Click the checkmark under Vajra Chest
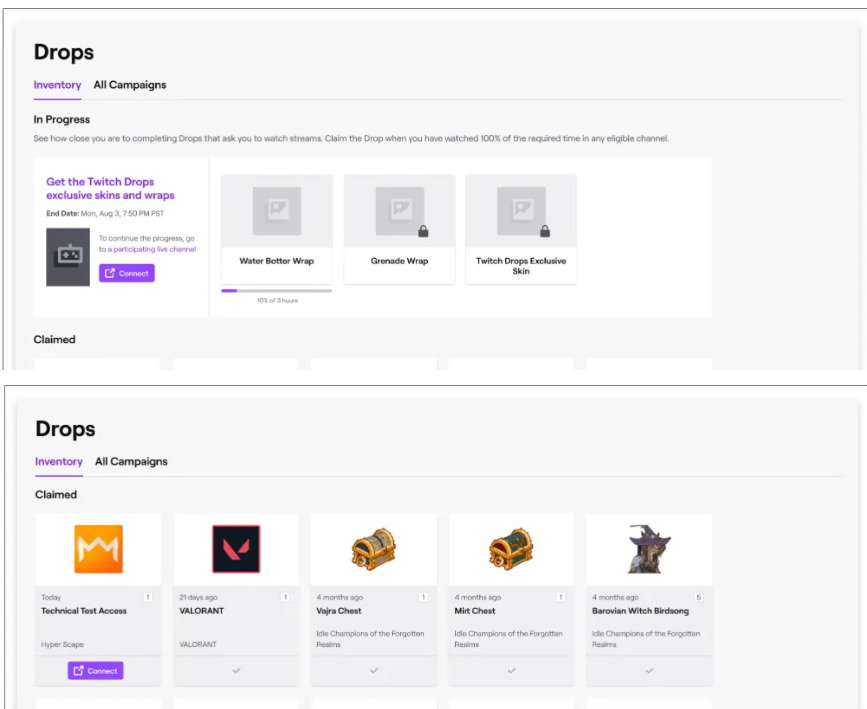867x709 pixels. pyautogui.click(x=373, y=671)
